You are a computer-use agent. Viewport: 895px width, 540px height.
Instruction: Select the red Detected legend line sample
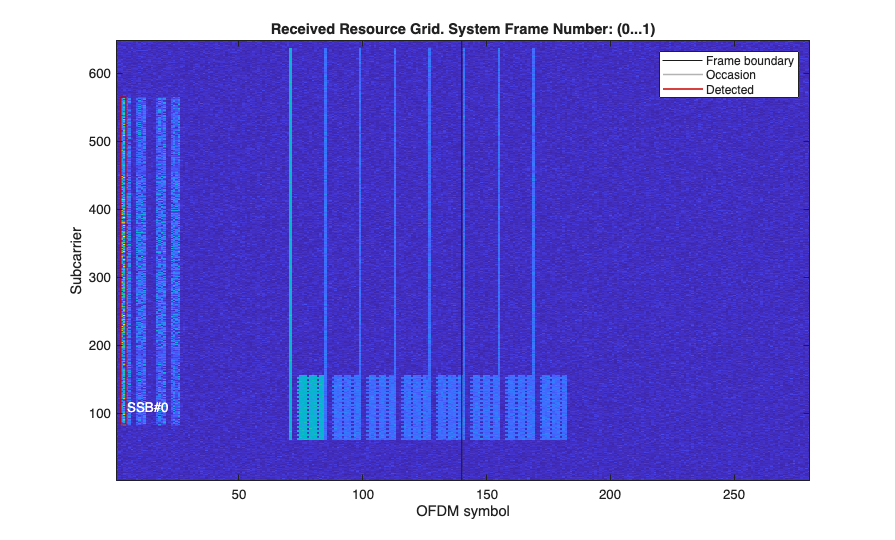(x=683, y=90)
